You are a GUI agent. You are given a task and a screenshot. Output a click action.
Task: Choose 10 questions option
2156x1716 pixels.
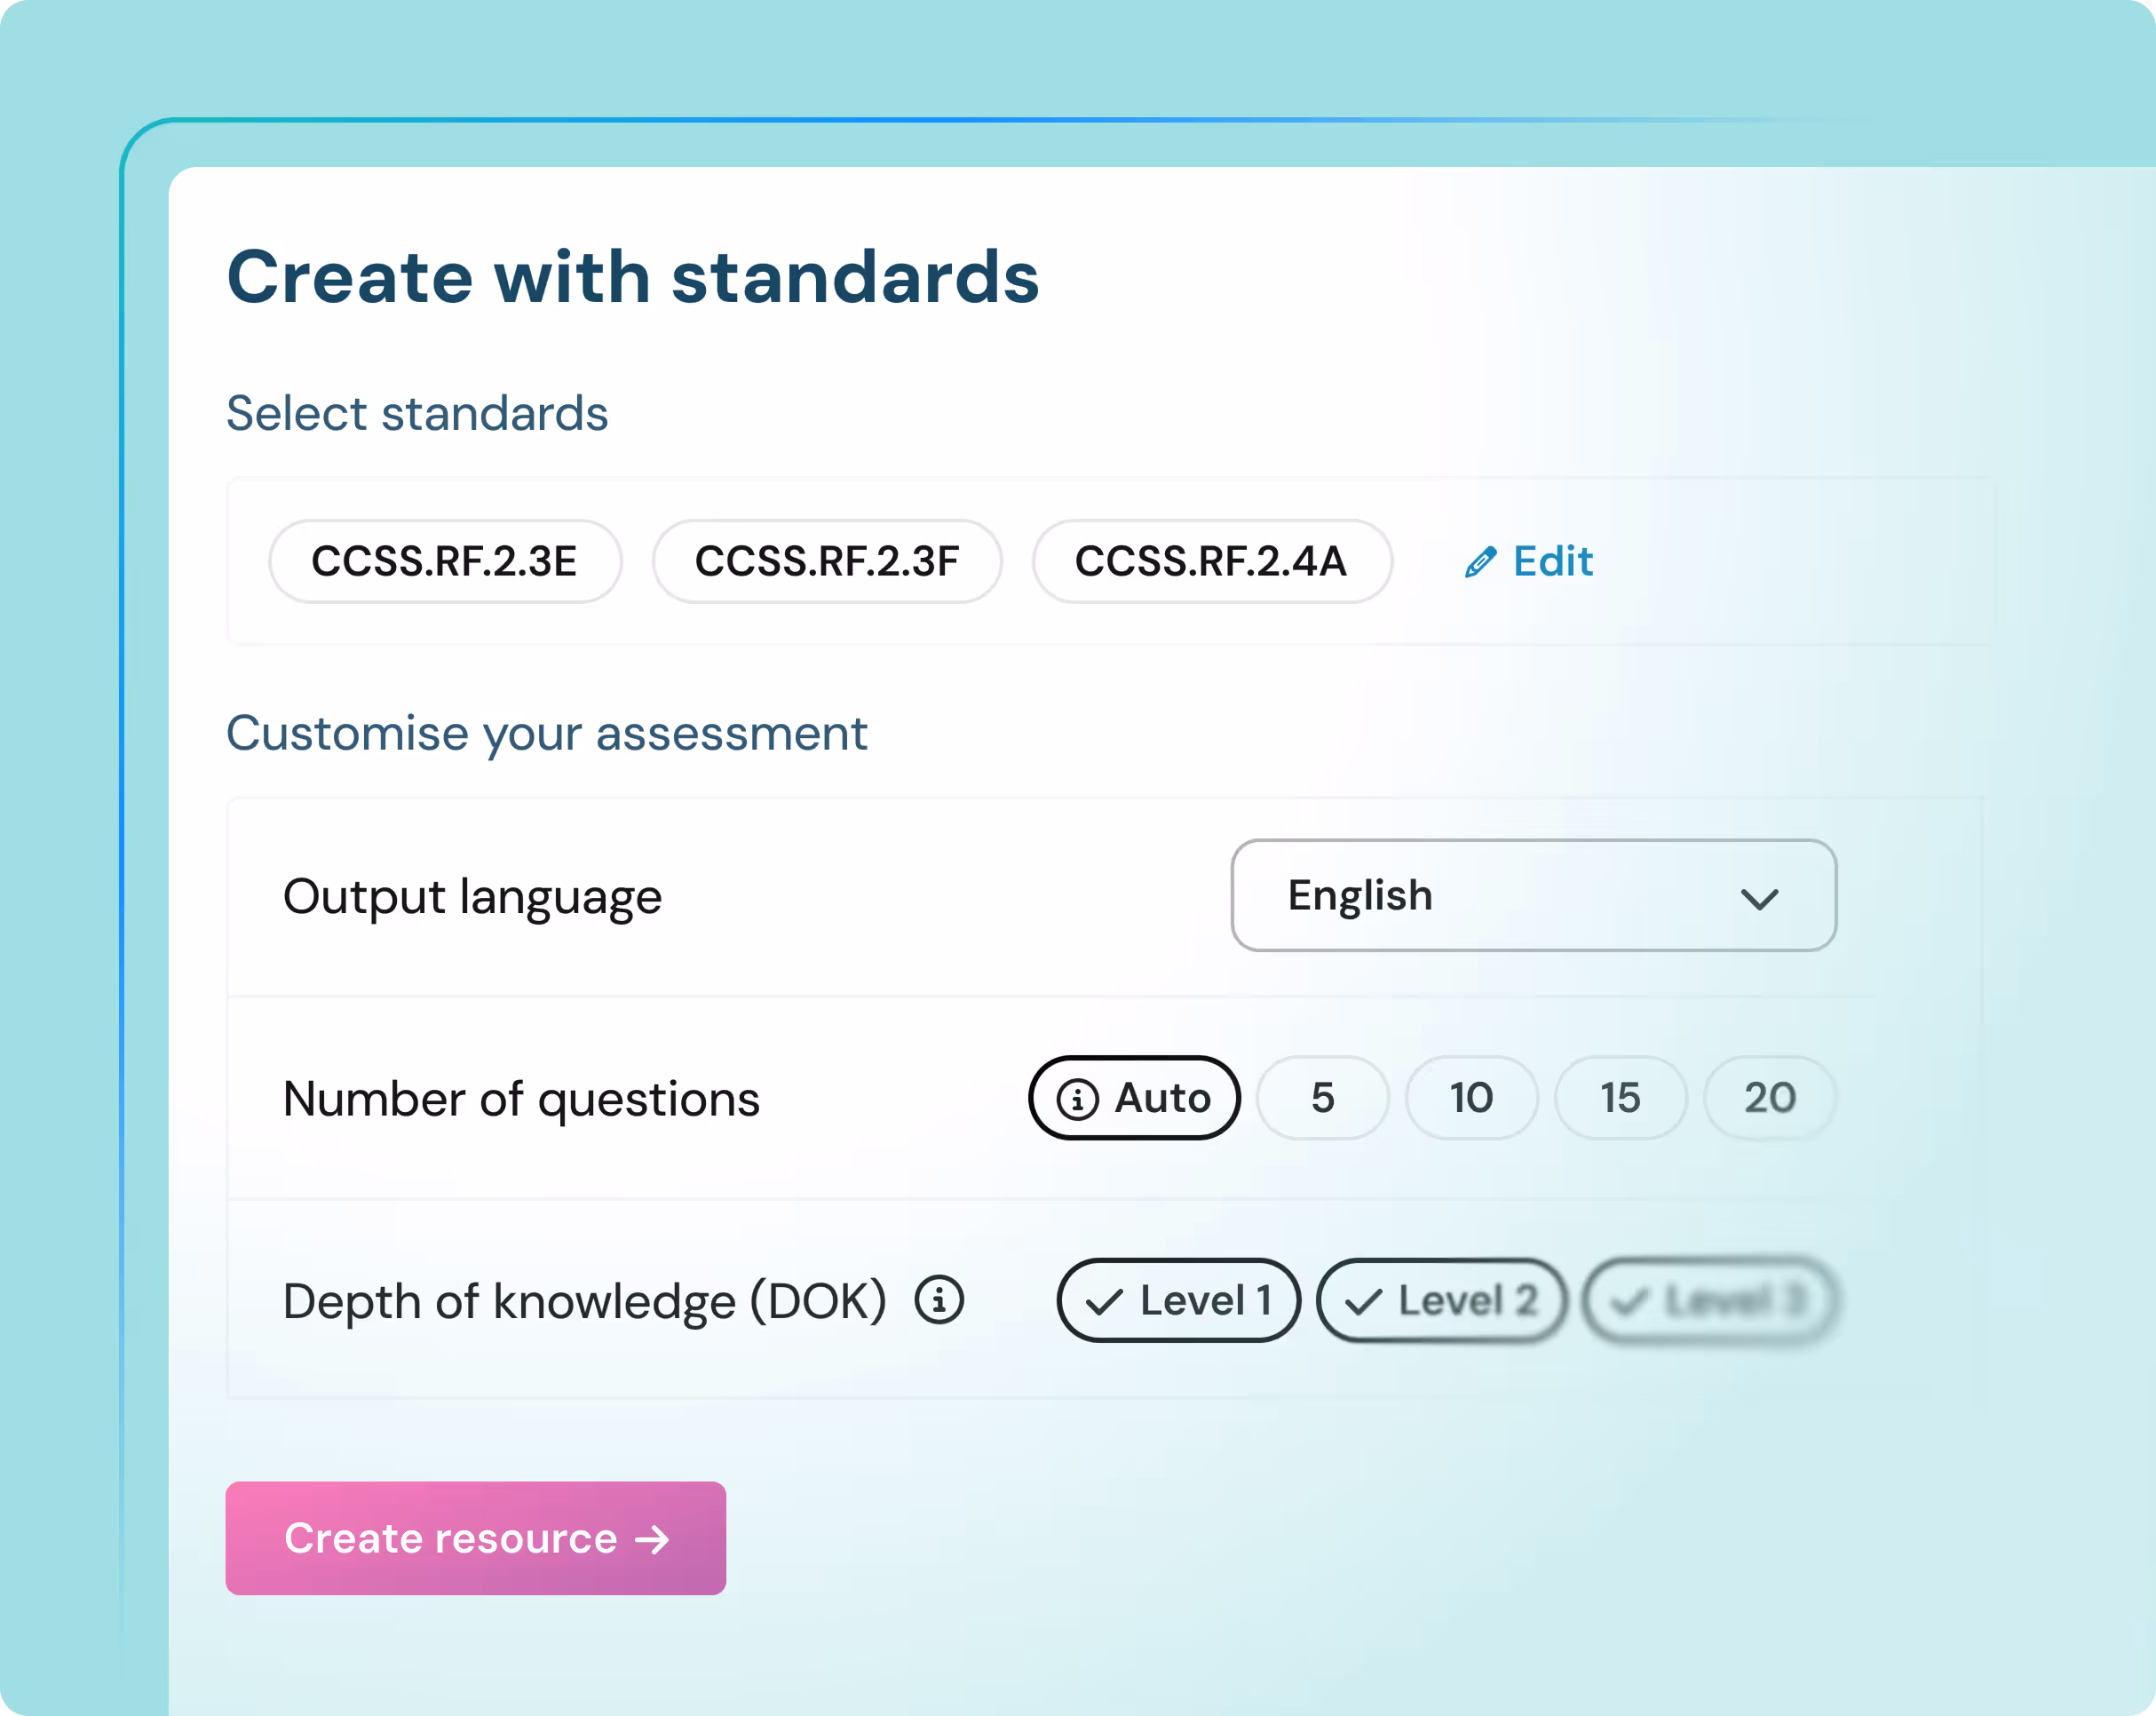pos(1471,1098)
